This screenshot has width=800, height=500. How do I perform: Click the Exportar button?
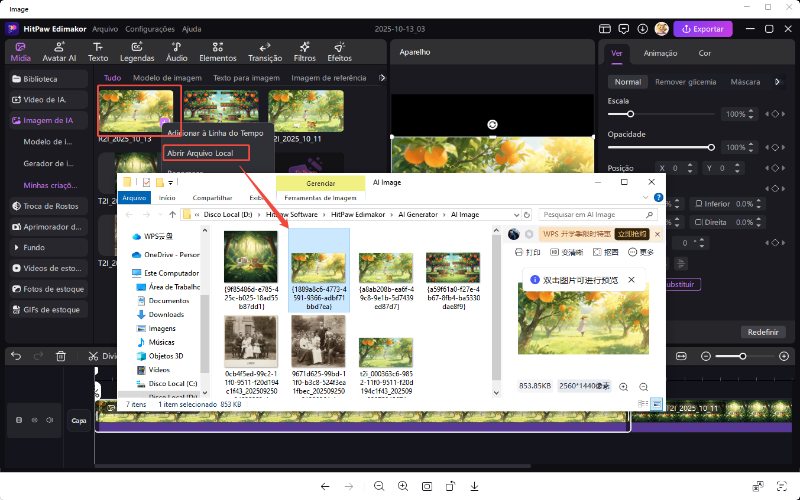[x=709, y=29]
